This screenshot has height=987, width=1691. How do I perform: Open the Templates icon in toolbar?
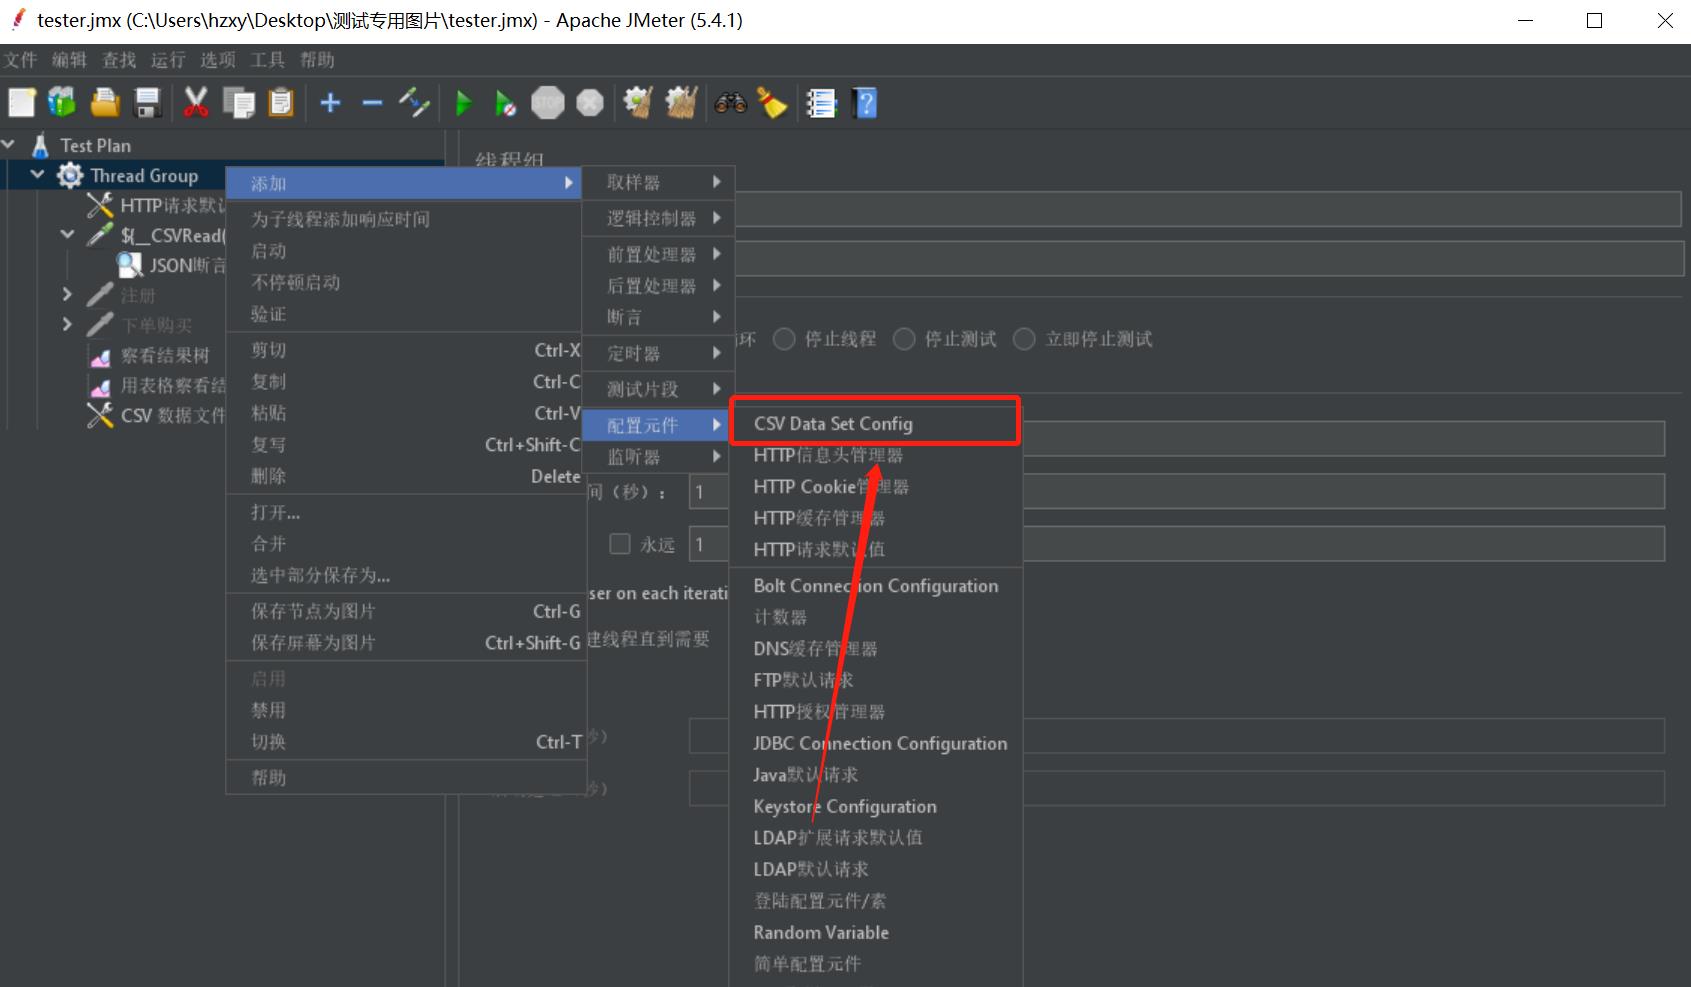point(62,102)
